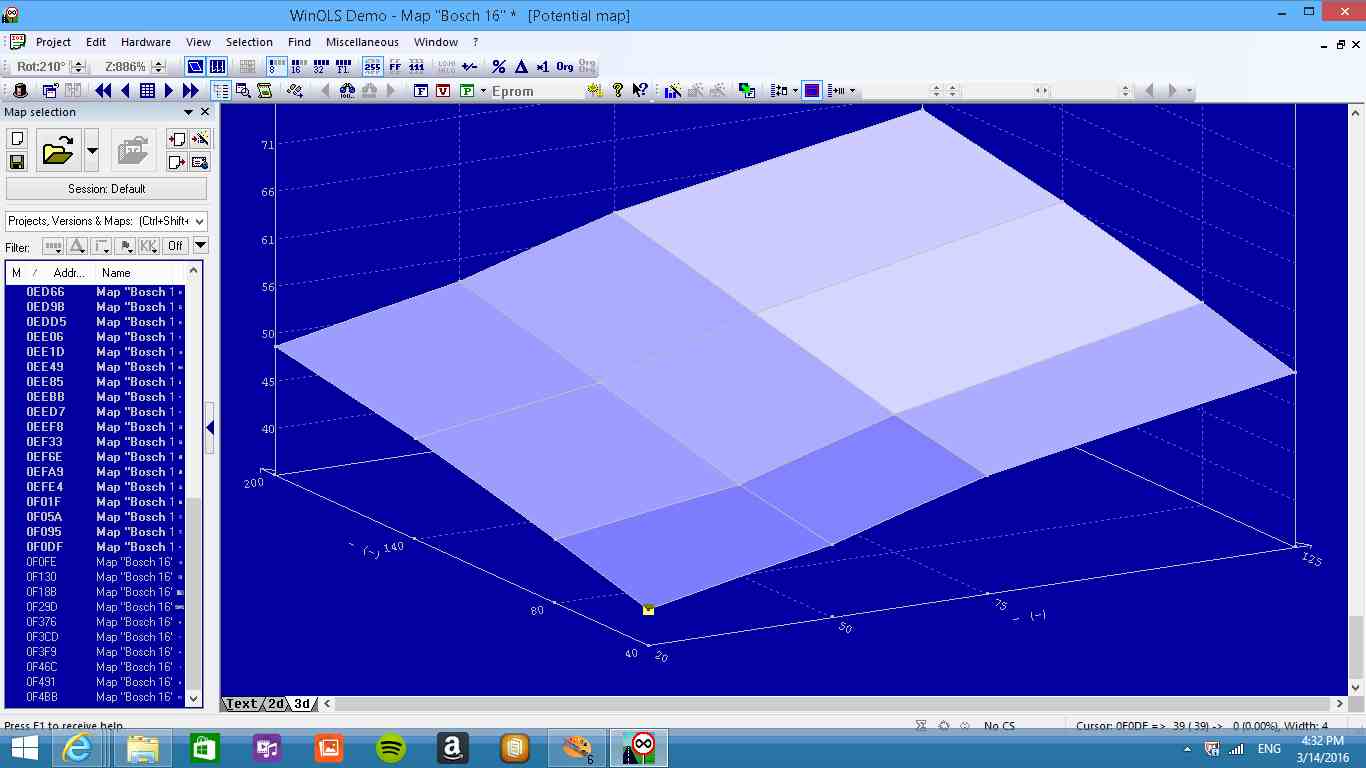Click the bar chart wand icon
Image resolution: width=1366 pixels, height=768 pixels.
click(673, 91)
